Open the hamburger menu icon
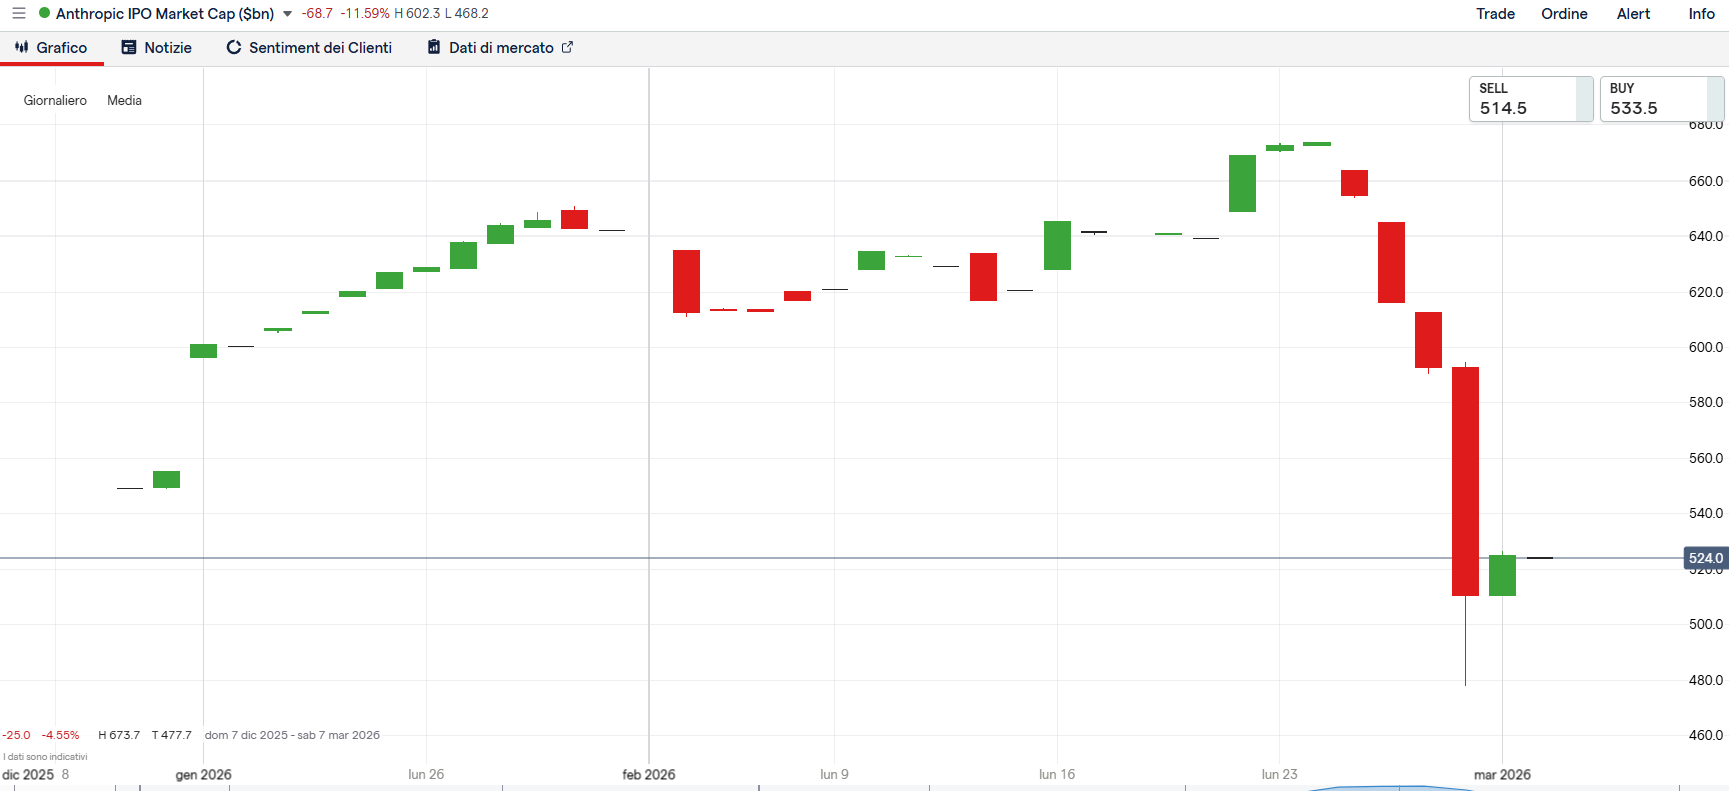The width and height of the screenshot is (1729, 791). point(19,14)
